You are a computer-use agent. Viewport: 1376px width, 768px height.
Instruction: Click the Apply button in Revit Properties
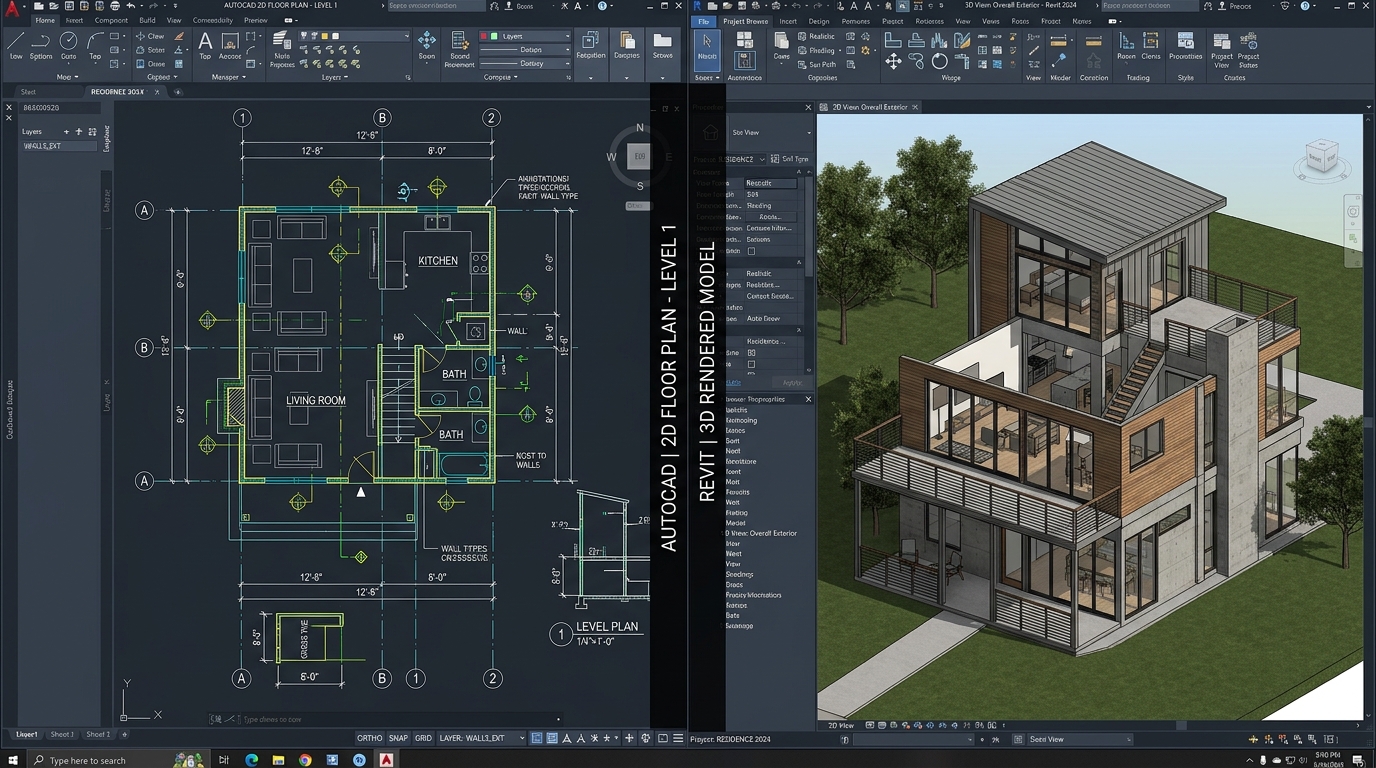[792, 382]
